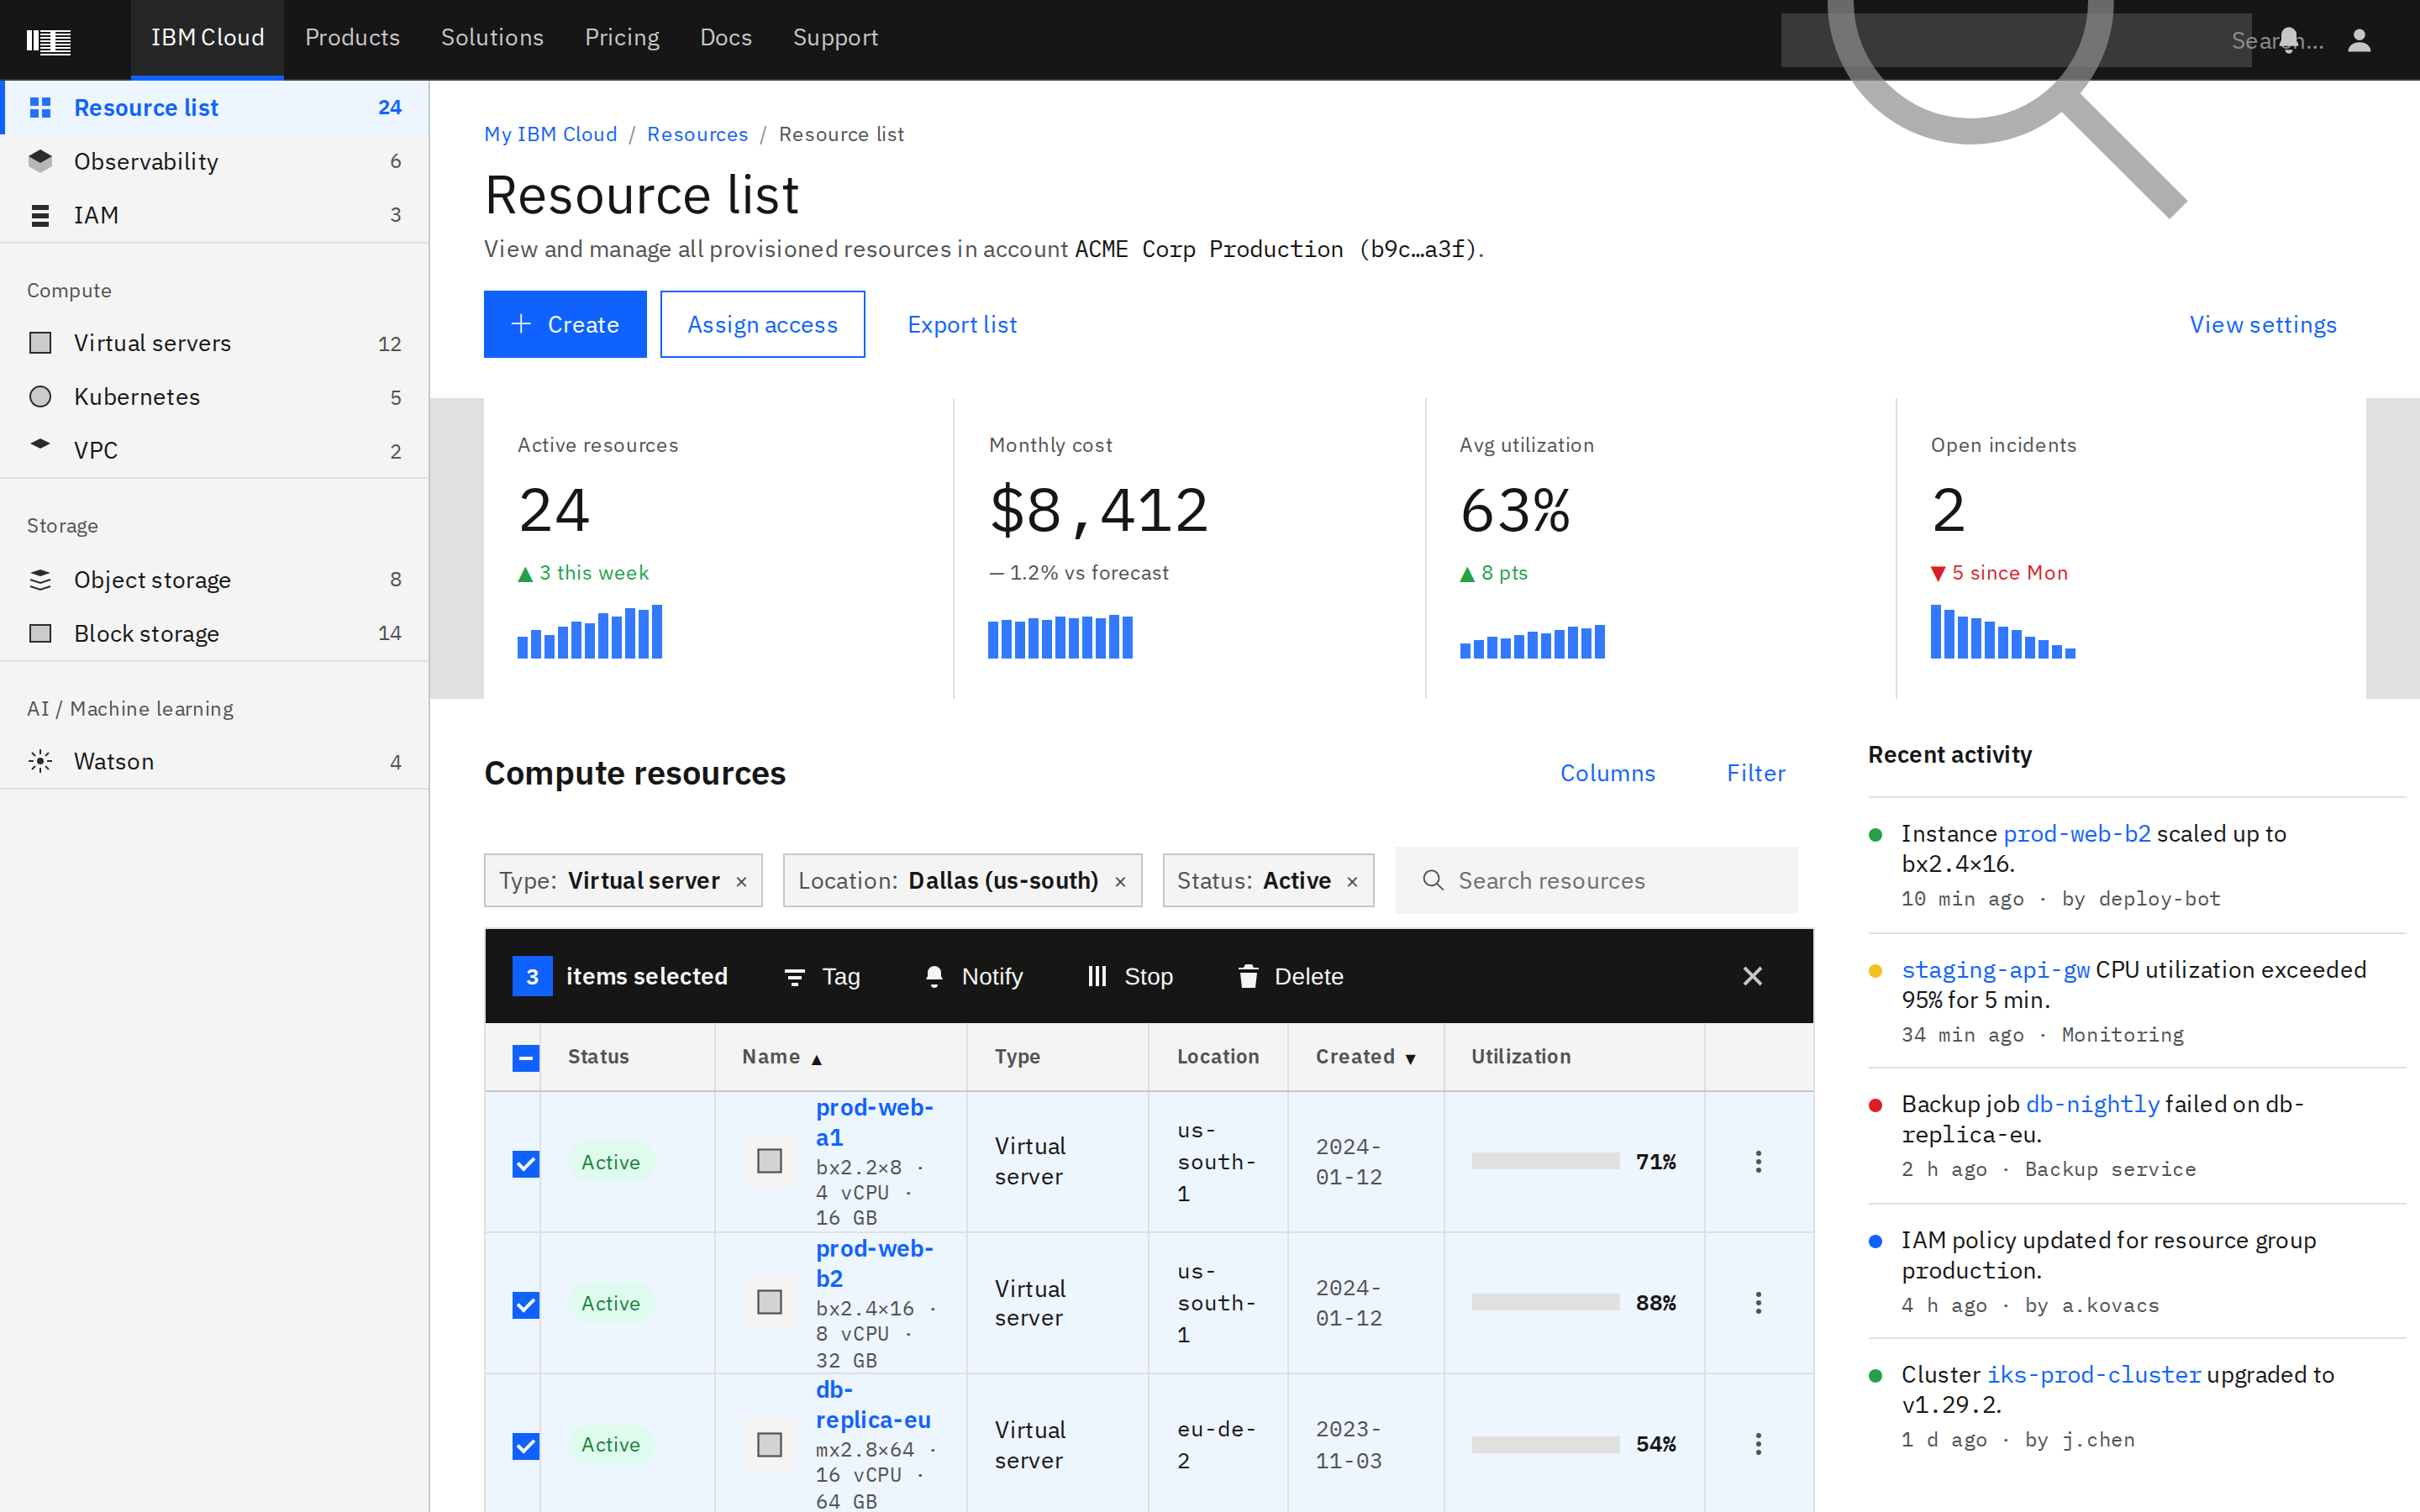
Task: Uncheck the prod-web-a1 row checkbox
Action: pos(526,1164)
